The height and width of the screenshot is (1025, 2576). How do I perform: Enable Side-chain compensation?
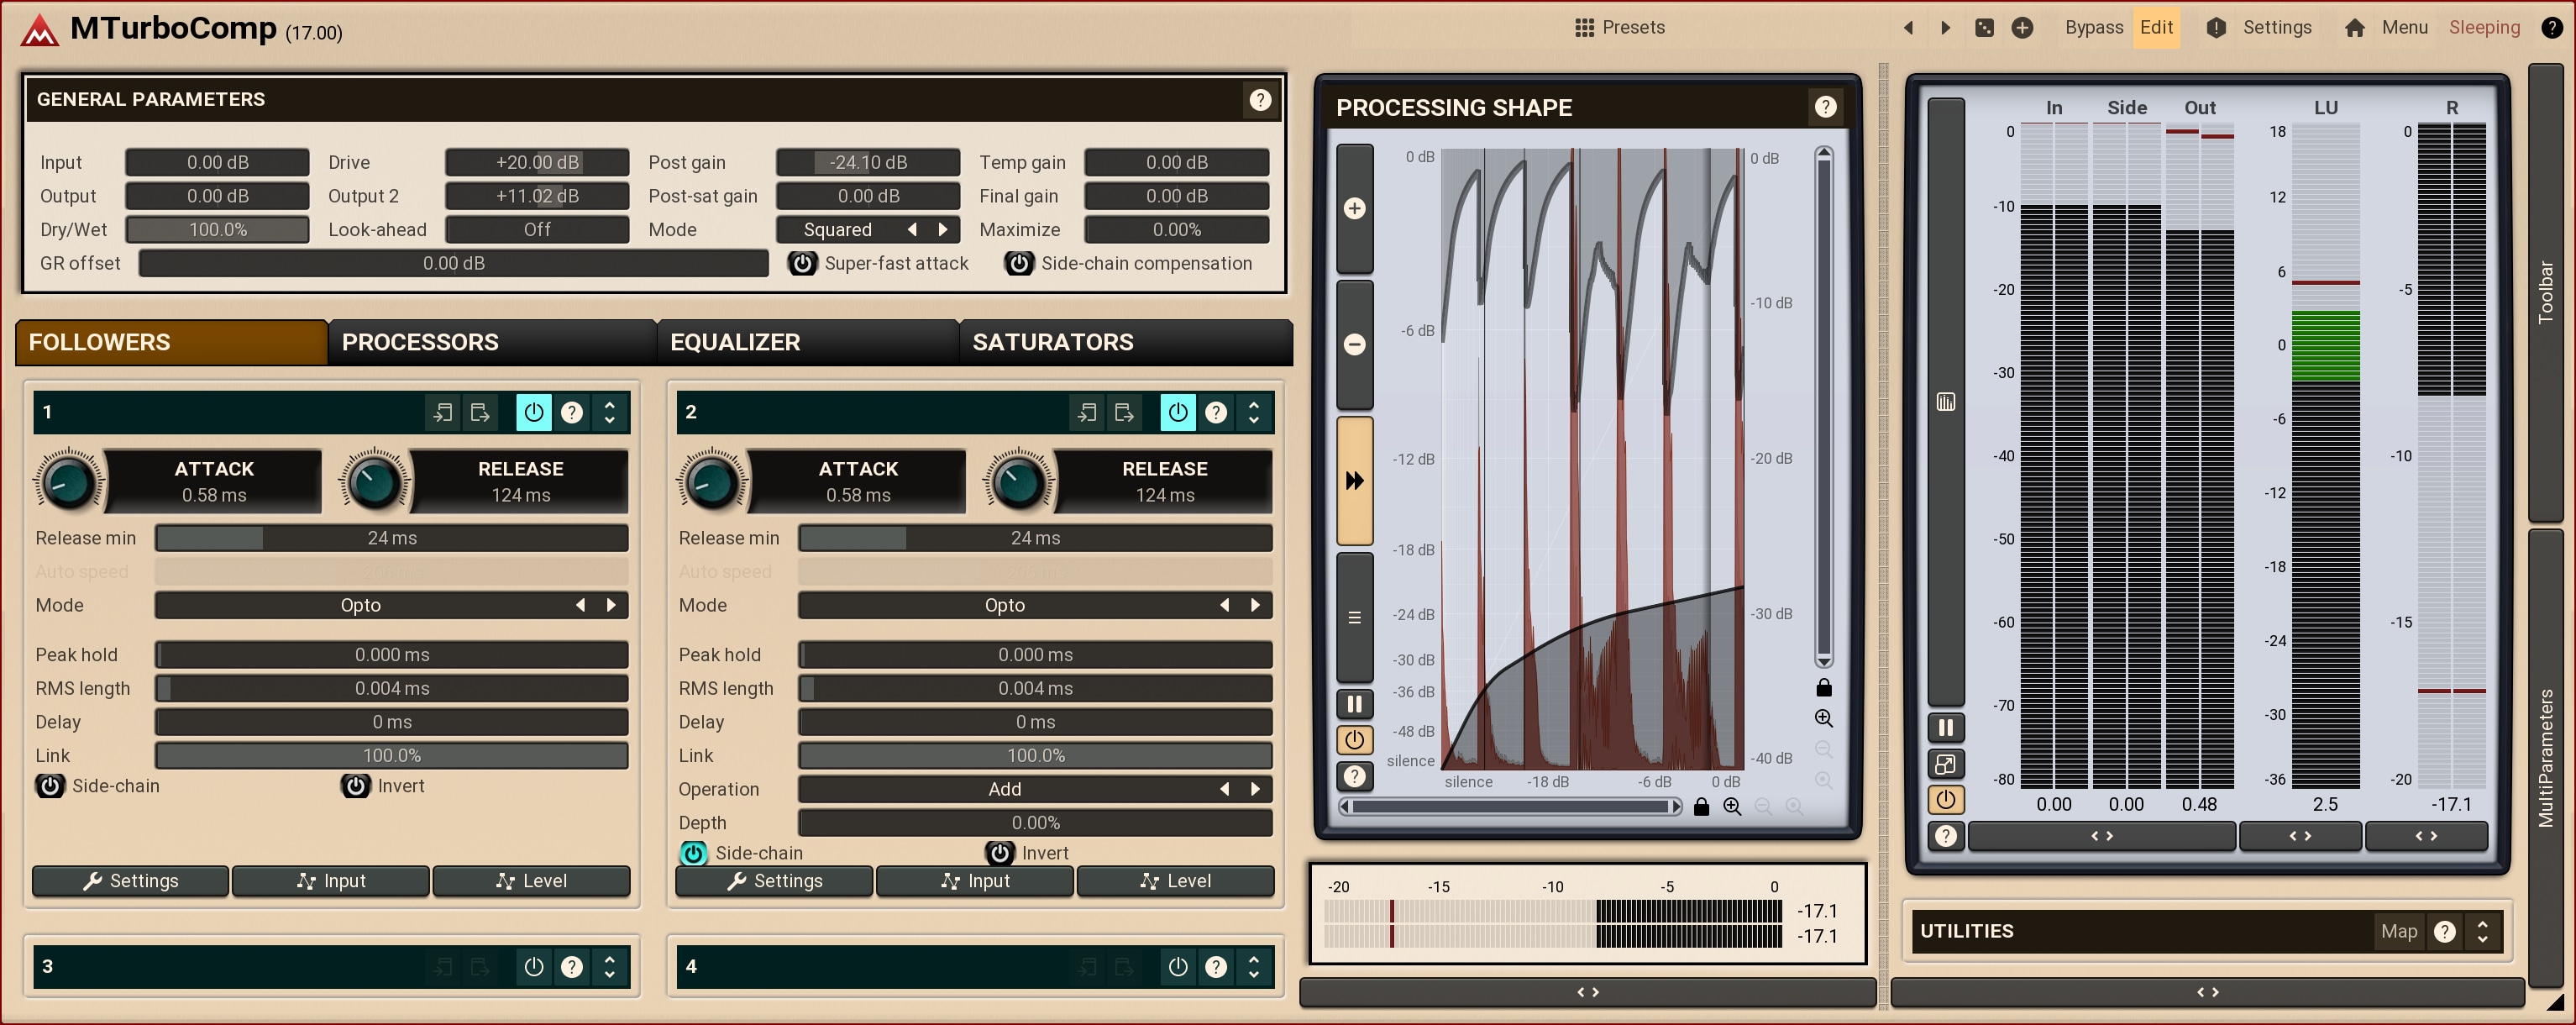click(1018, 263)
